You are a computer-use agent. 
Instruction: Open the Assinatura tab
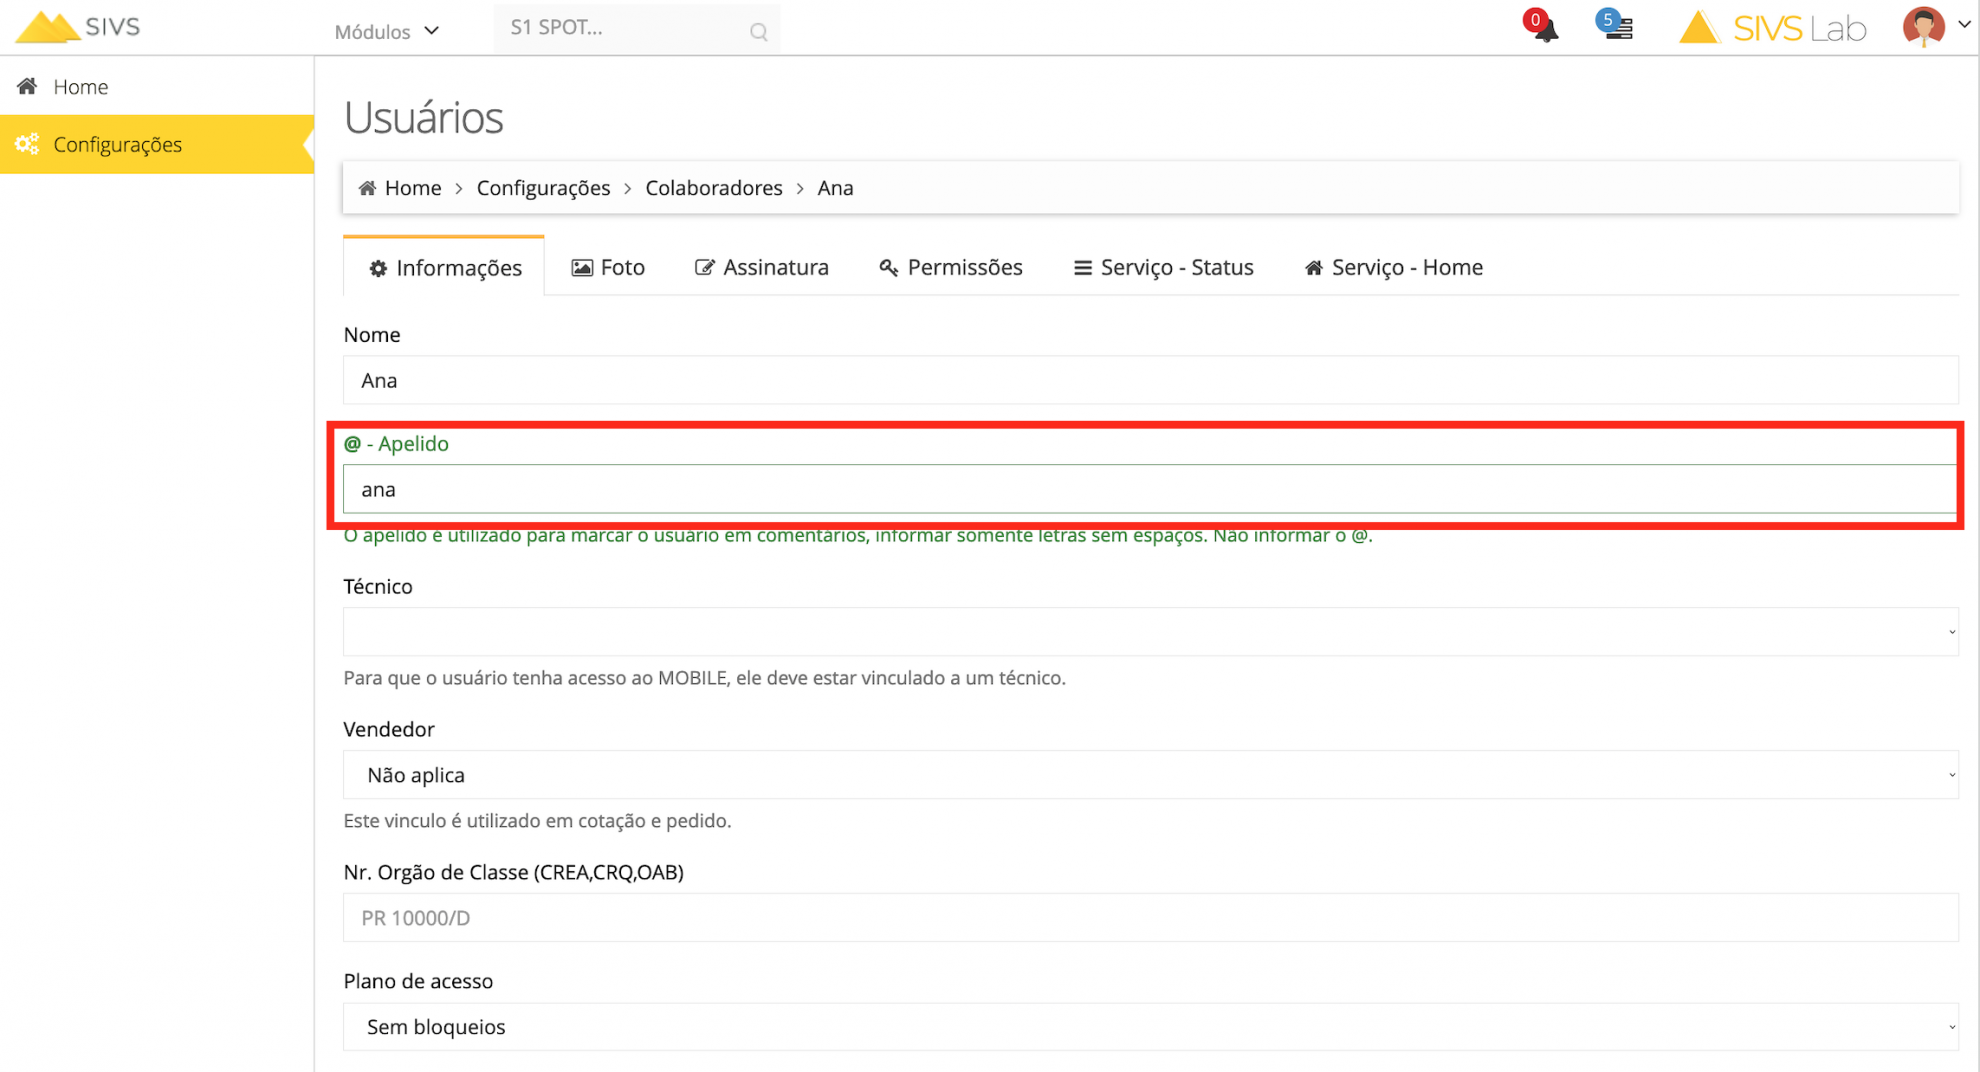click(761, 267)
